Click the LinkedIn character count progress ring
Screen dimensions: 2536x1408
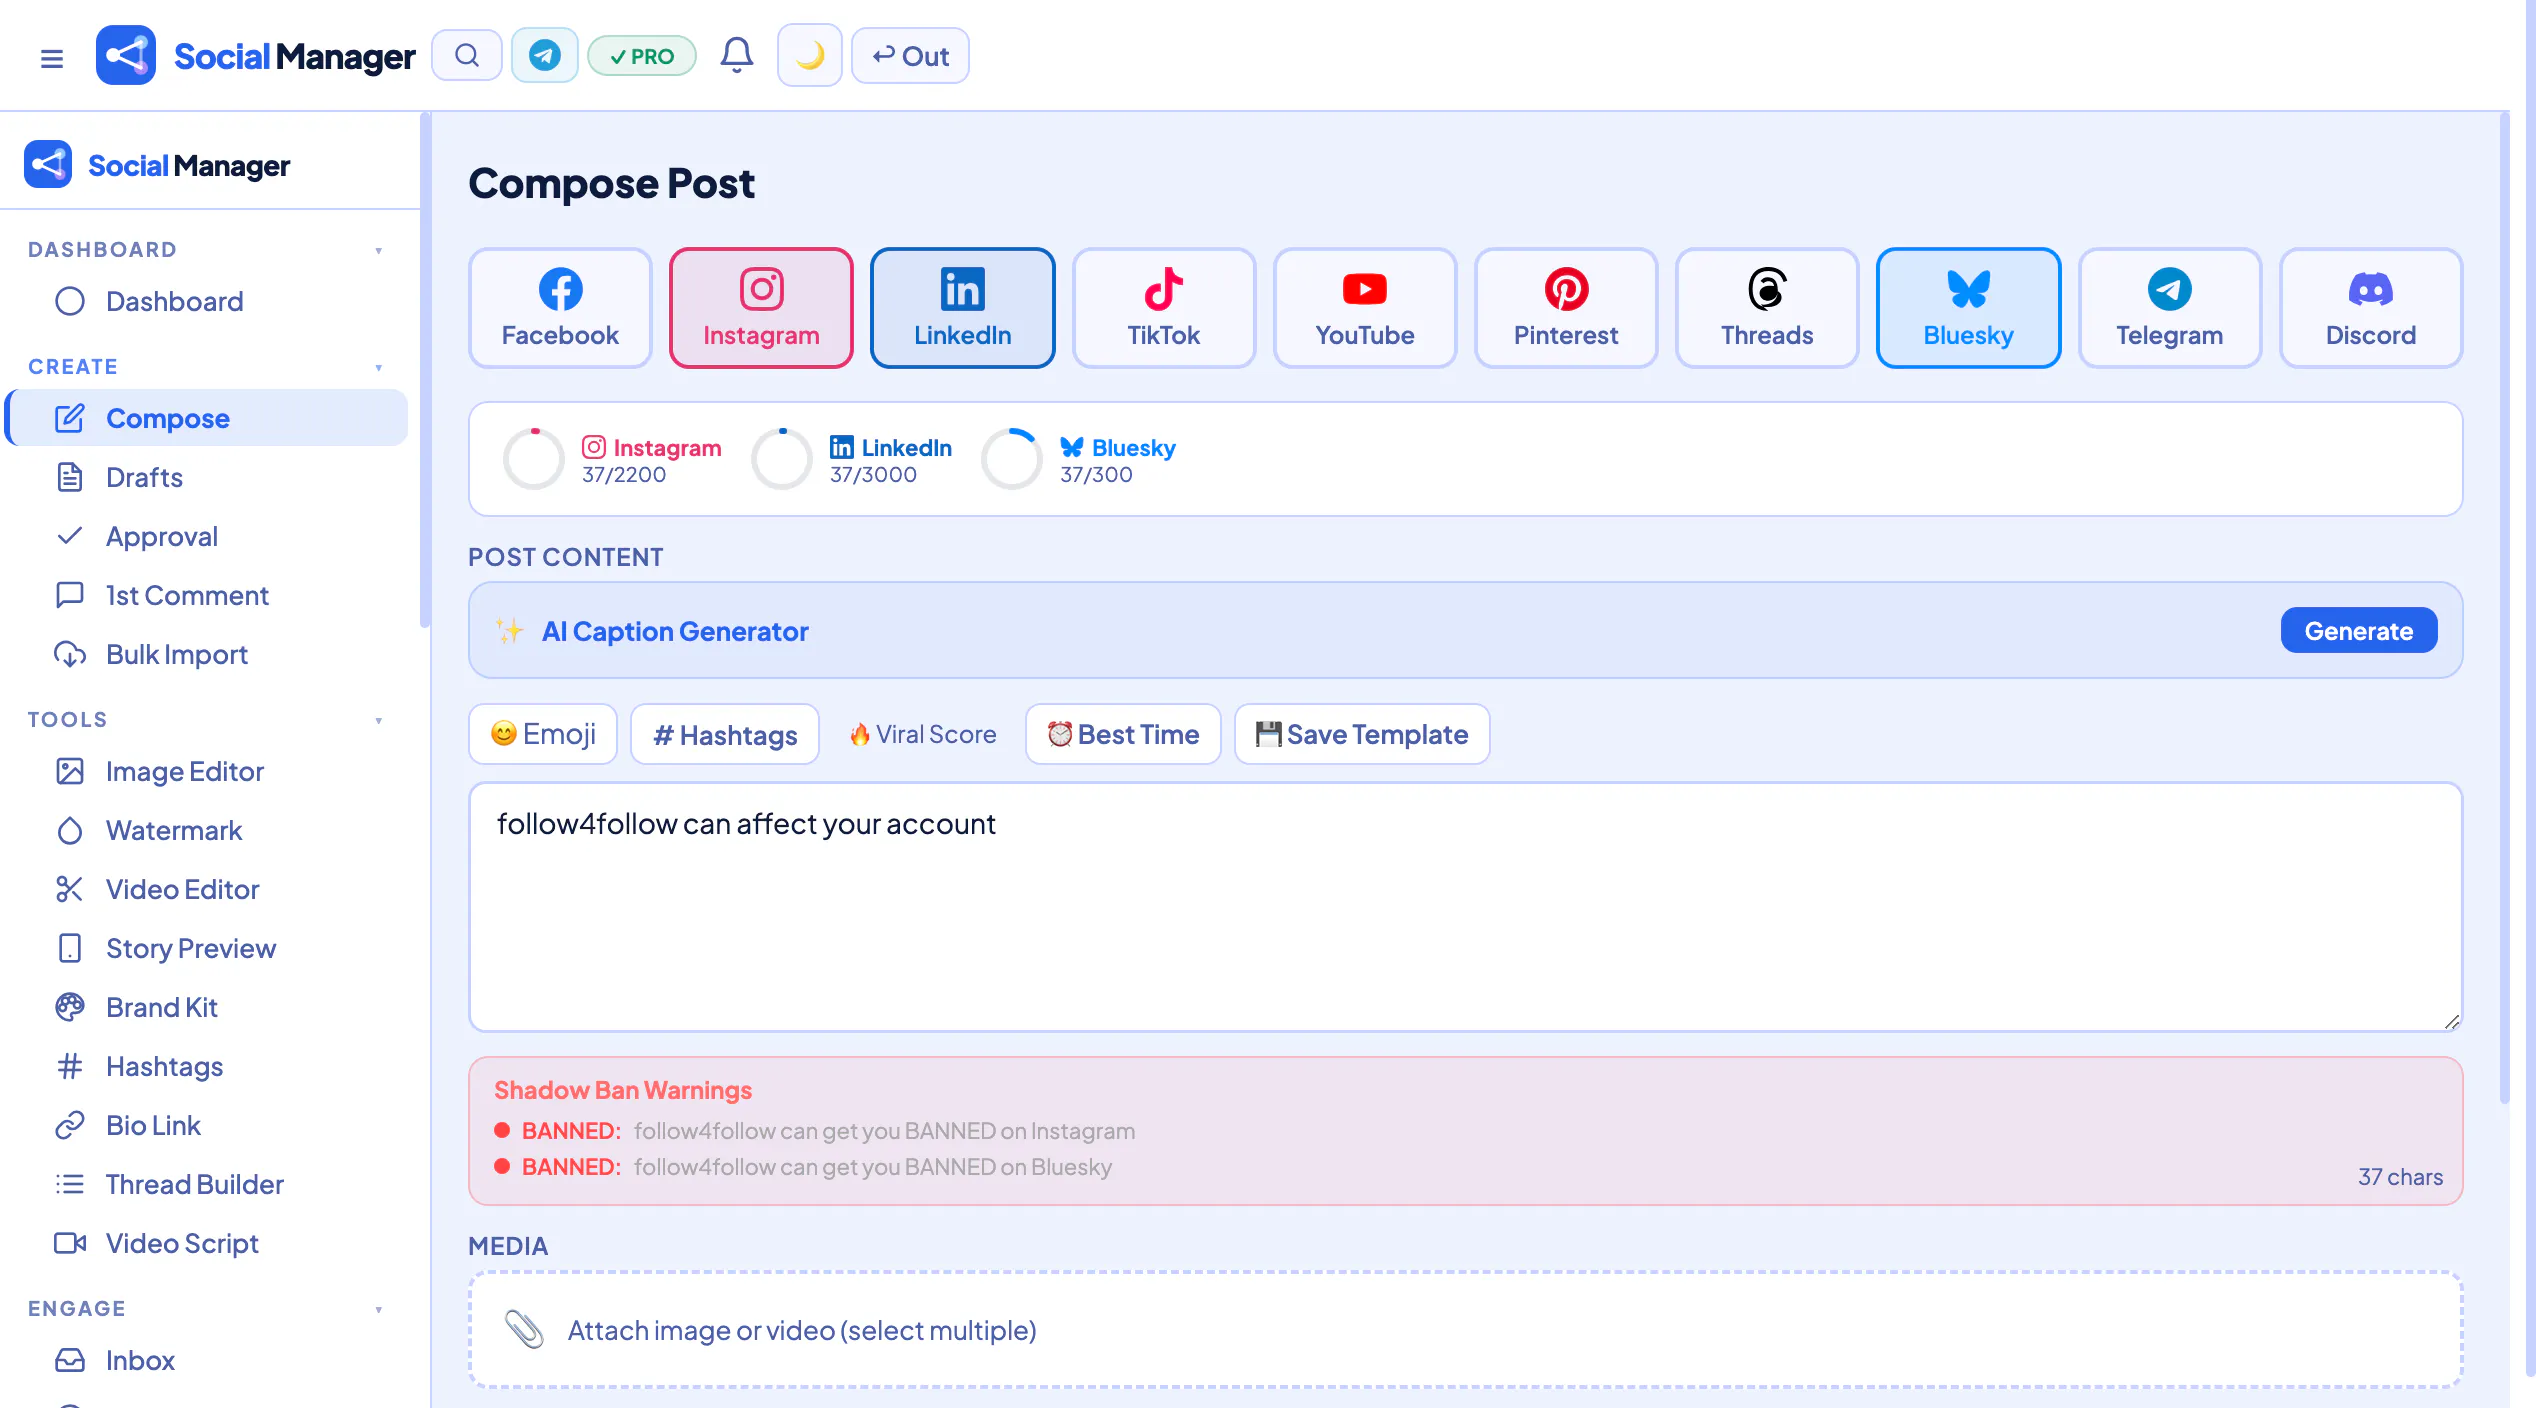pyautogui.click(x=782, y=459)
